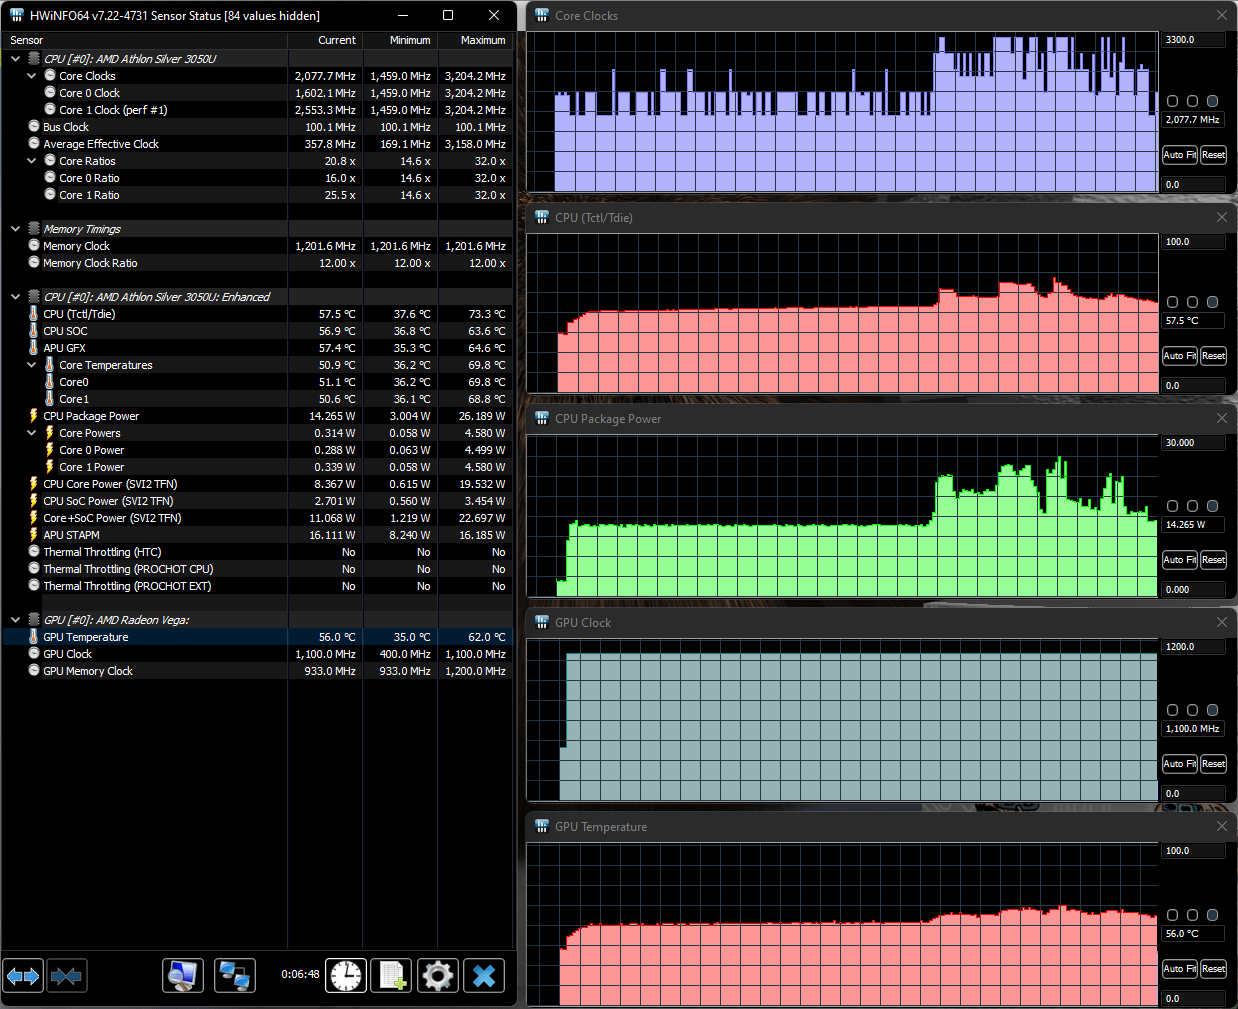This screenshot has width=1238, height=1009.
Task: Select first radio button in CPU Package Power graph
Action: coord(1173,506)
